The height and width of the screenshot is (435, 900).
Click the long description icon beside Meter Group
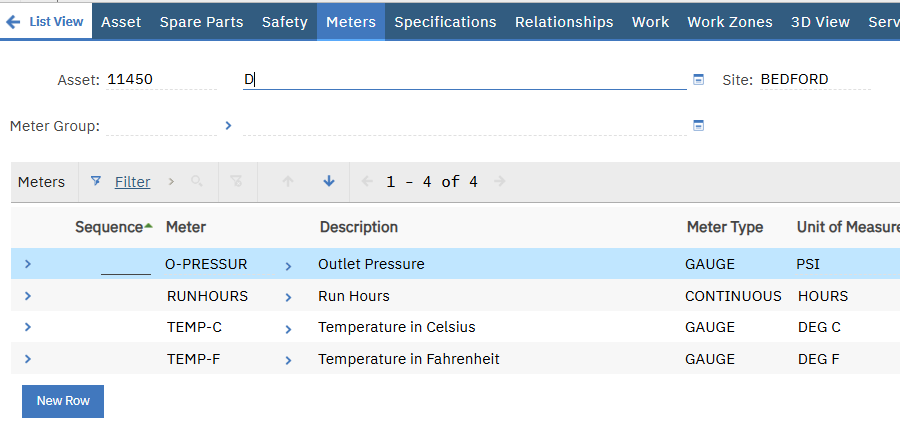(699, 126)
